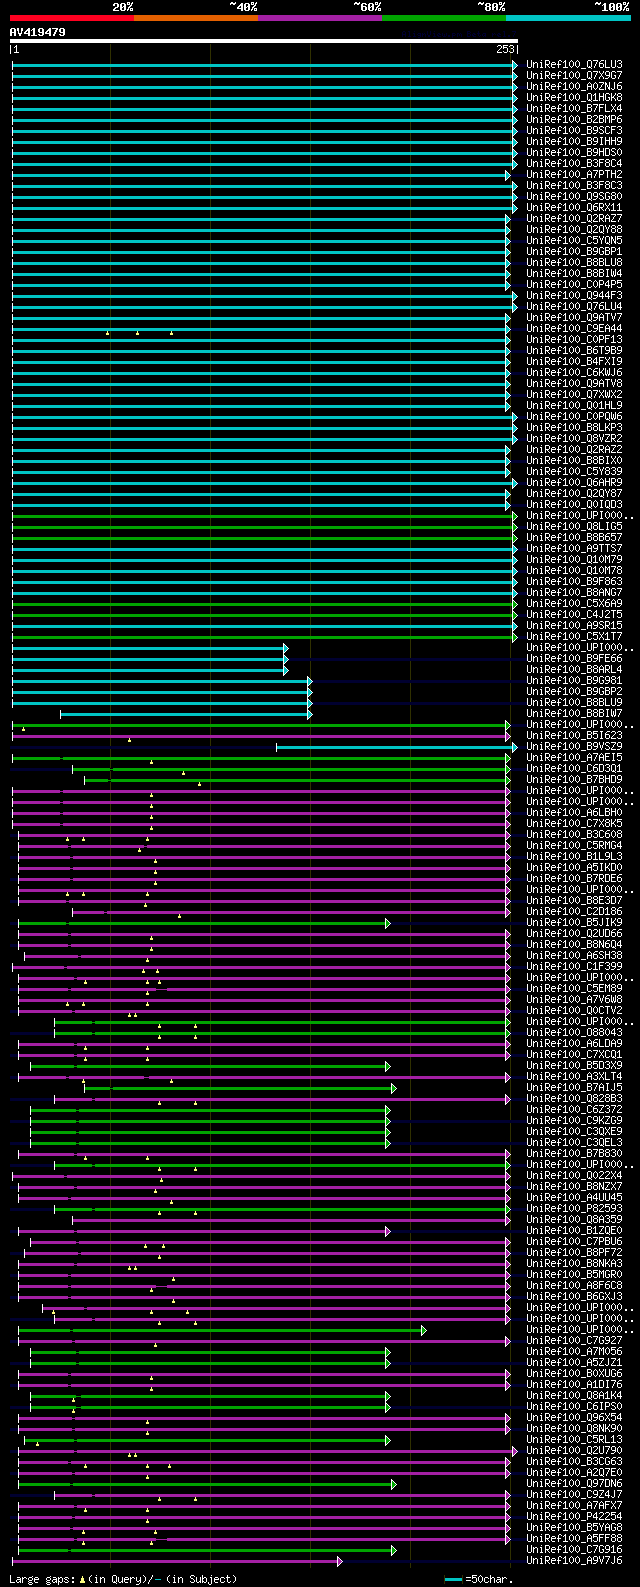The height and width of the screenshot is (1587, 640).
Task: Select hit label UniRef100_A3XLT4
Action: click(574, 1077)
